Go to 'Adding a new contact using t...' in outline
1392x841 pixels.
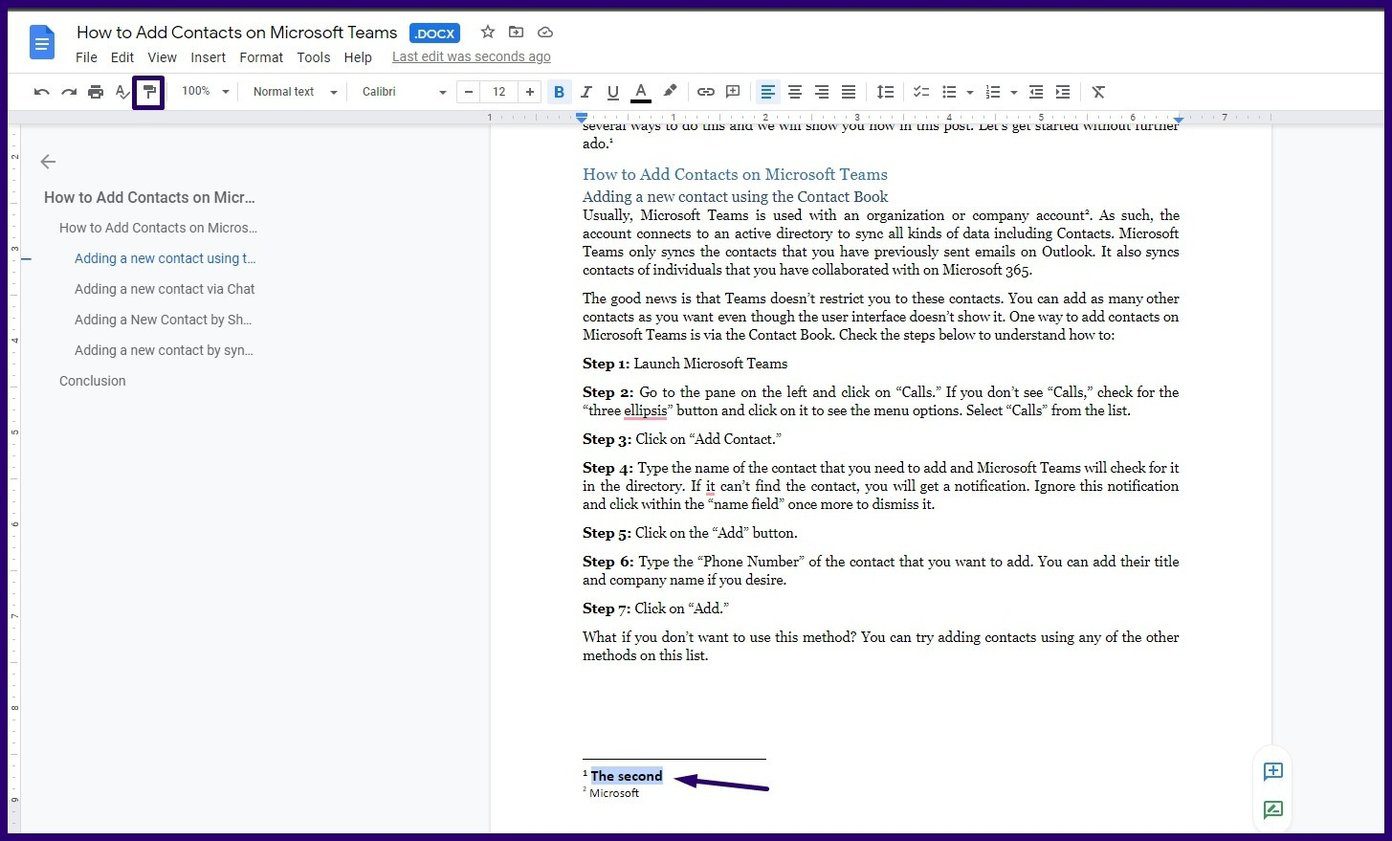pos(165,258)
